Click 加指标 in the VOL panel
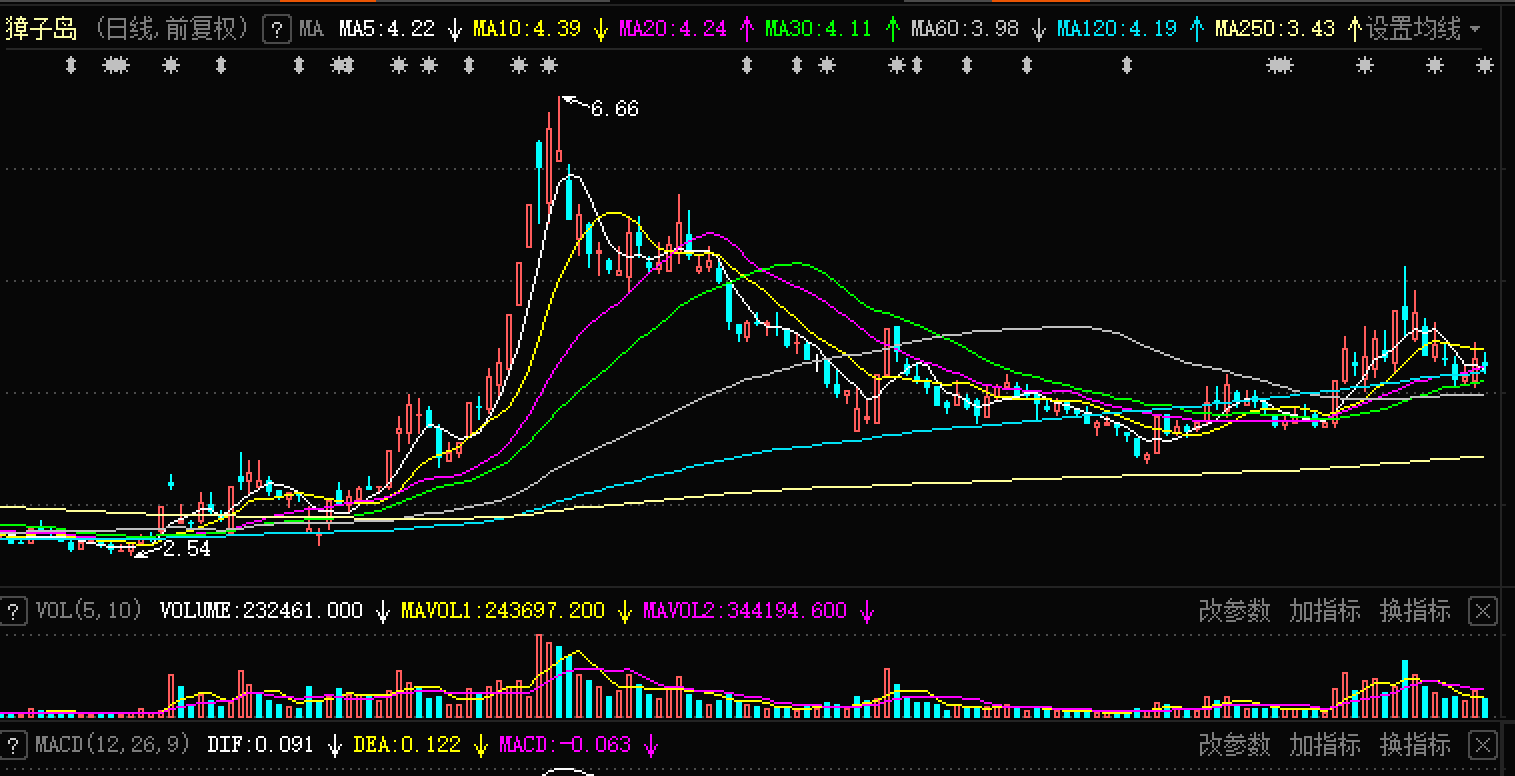This screenshot has height=776, width=1515. pyautogui.click(x=1325, y=611)
